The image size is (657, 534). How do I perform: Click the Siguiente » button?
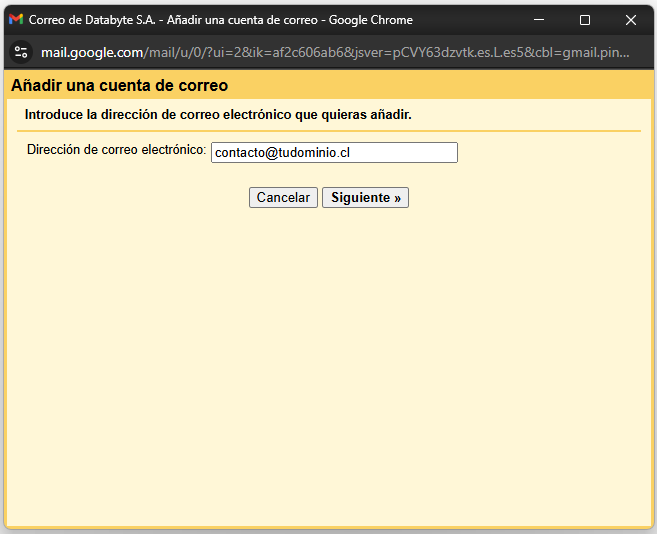(x=365, y=197)
